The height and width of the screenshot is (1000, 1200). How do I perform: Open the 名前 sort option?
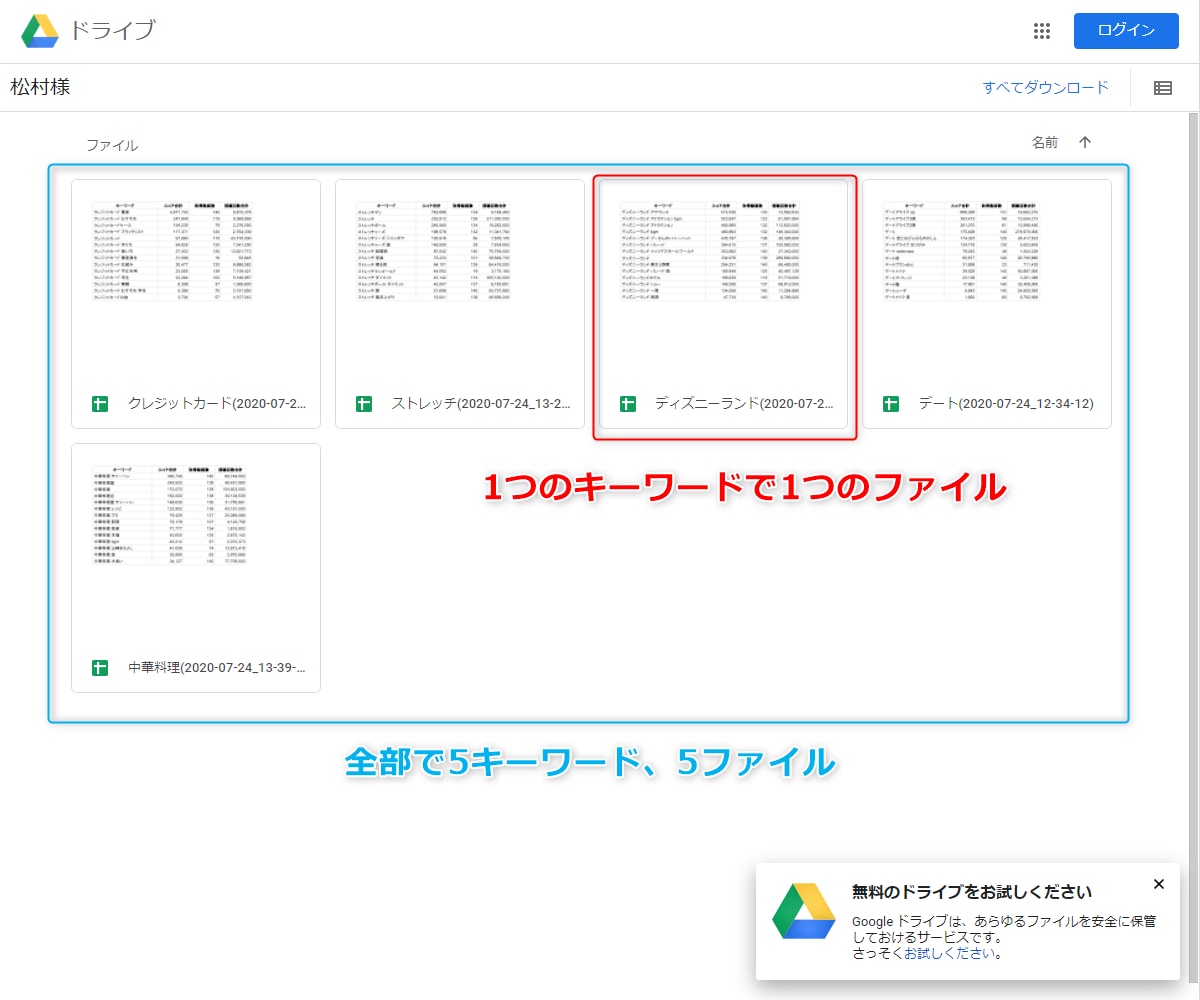[x=1045, y=143]
